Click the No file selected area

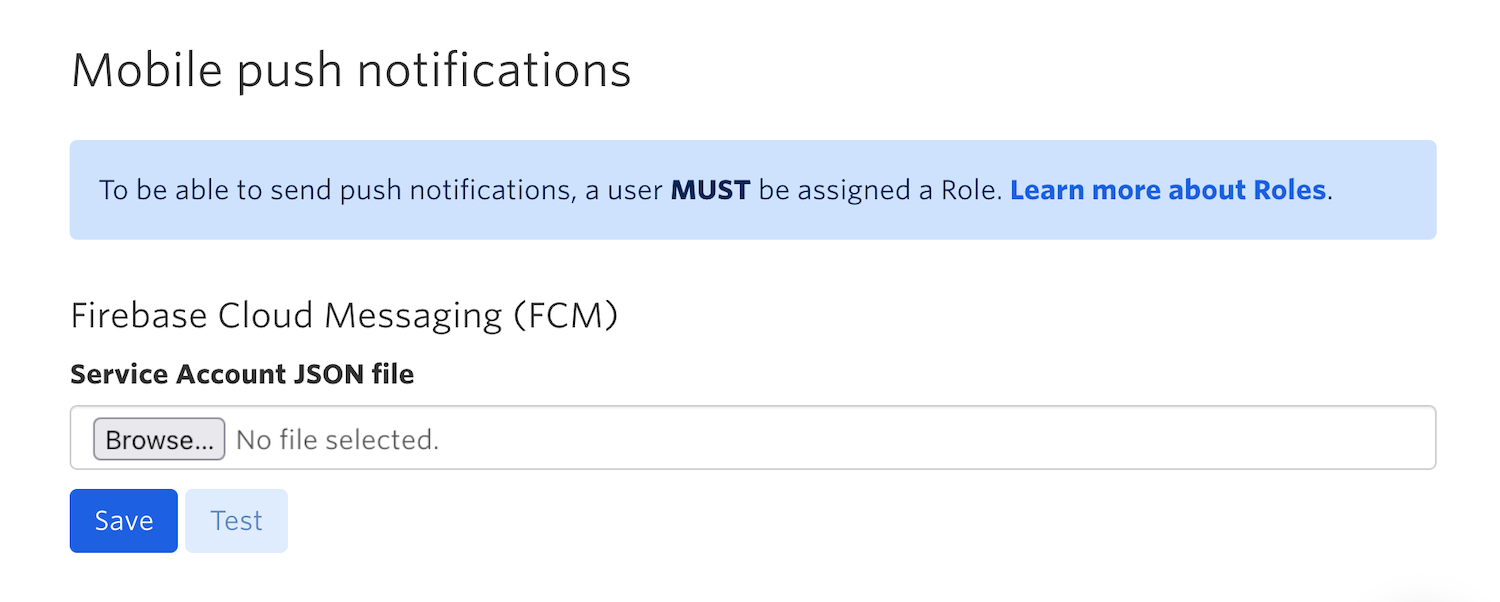(337, 438)
